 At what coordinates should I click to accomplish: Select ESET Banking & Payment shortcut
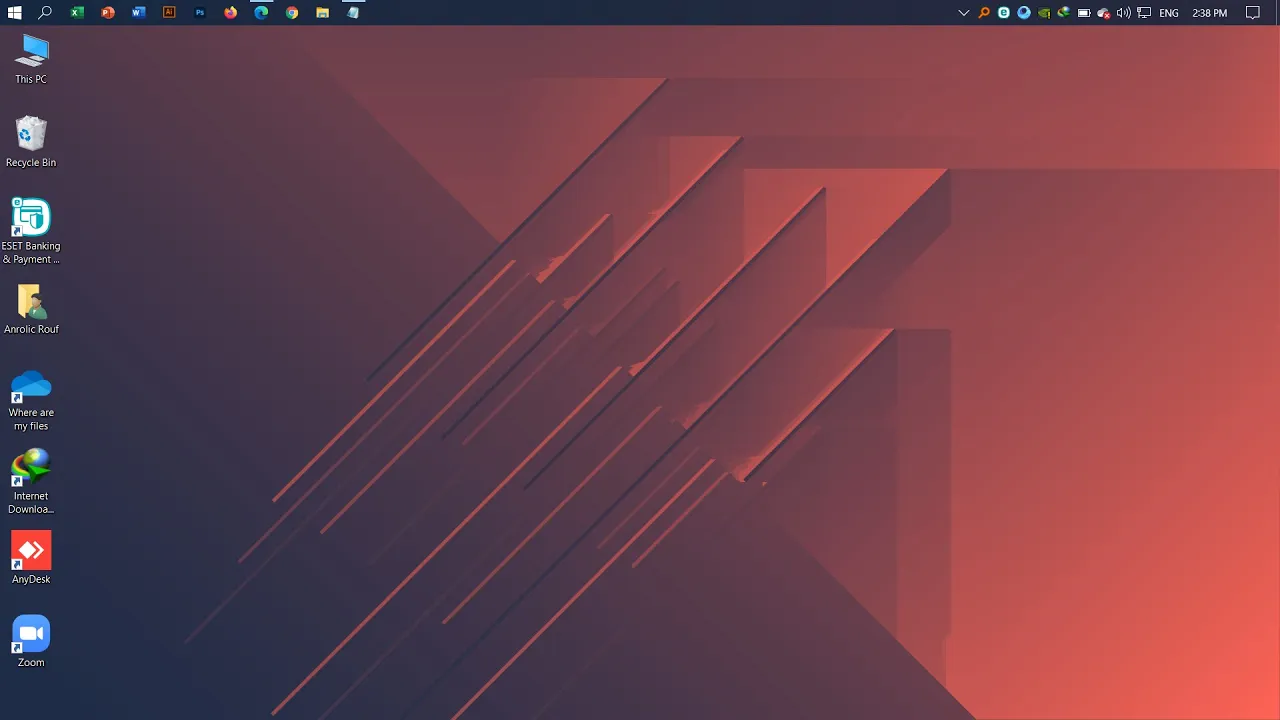(x=31, y=231)
